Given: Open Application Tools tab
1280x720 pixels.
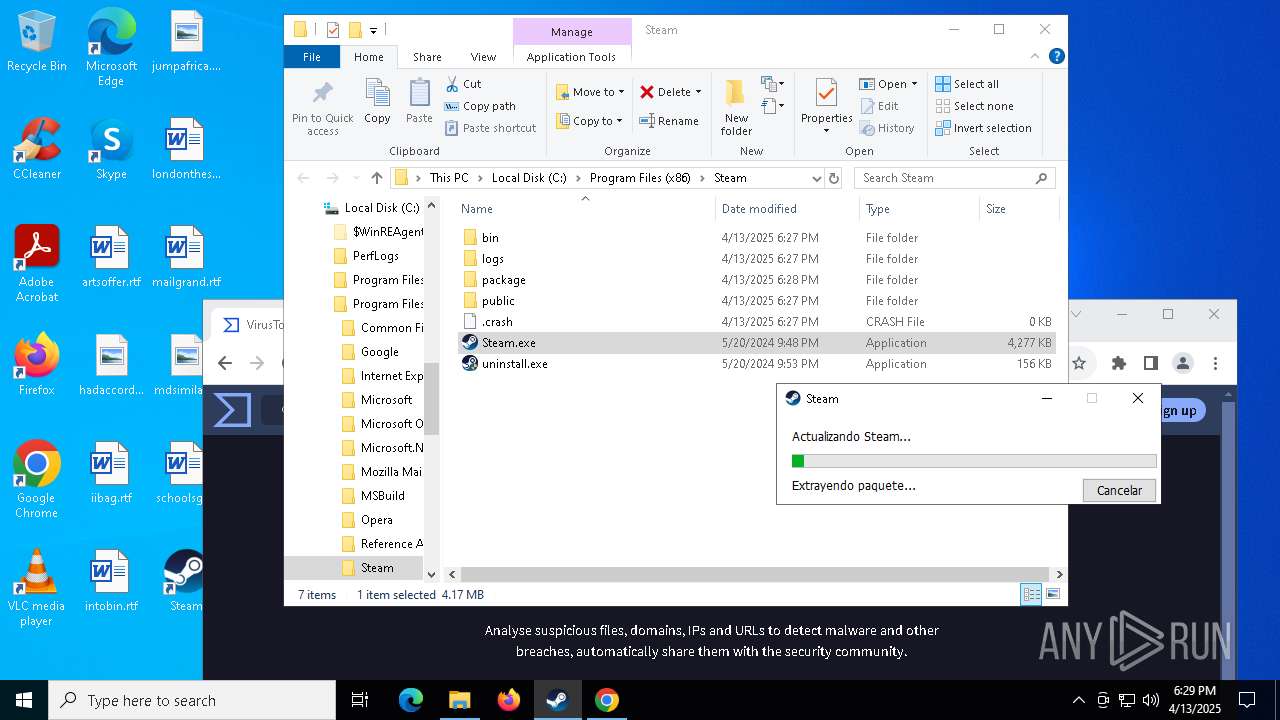Looking at the screenshot, I should pyautogui.click(x=571, y=57).
